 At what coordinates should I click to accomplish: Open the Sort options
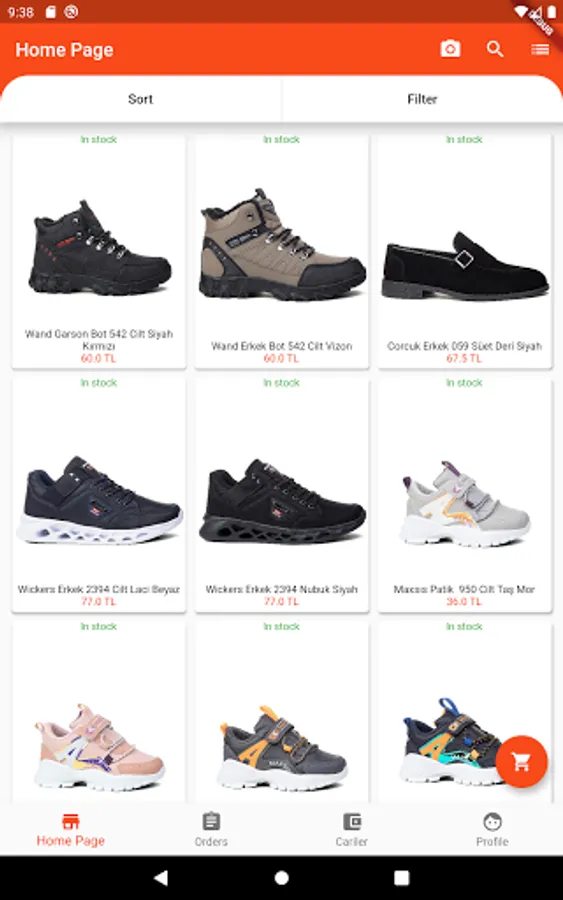point(141,99)
